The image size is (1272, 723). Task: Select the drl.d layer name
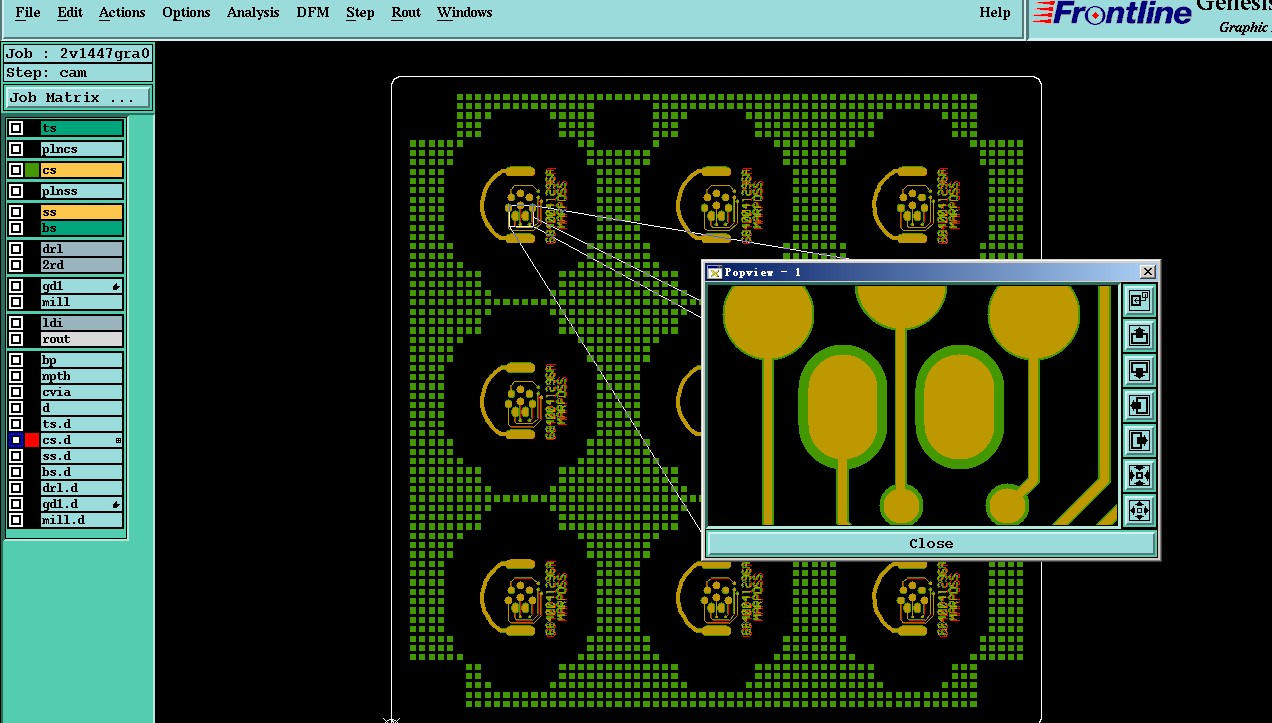[82, 488]
